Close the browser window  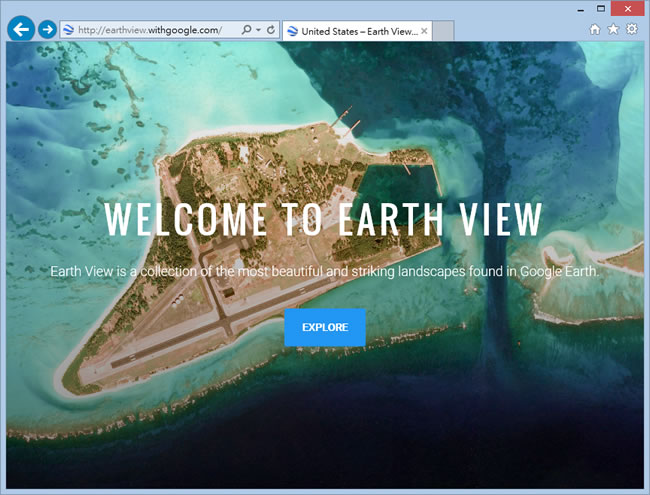point(627,8)
